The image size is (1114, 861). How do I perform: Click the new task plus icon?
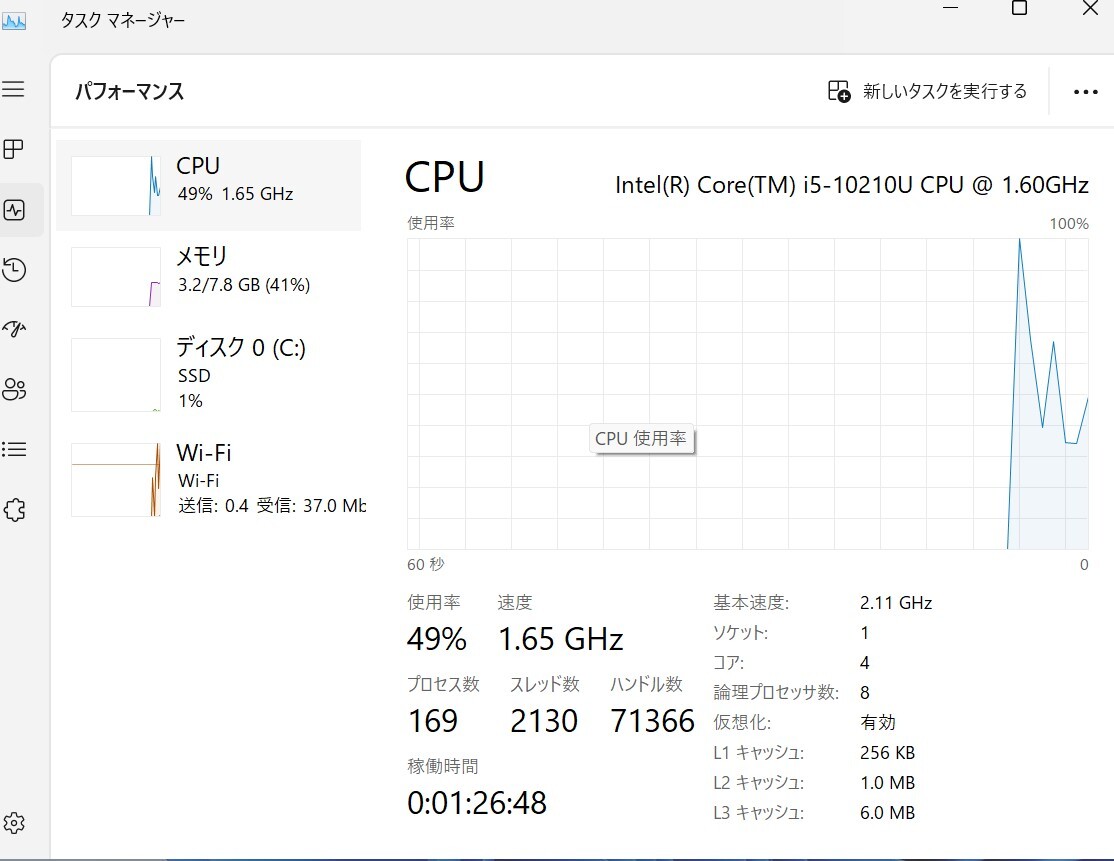837,90
